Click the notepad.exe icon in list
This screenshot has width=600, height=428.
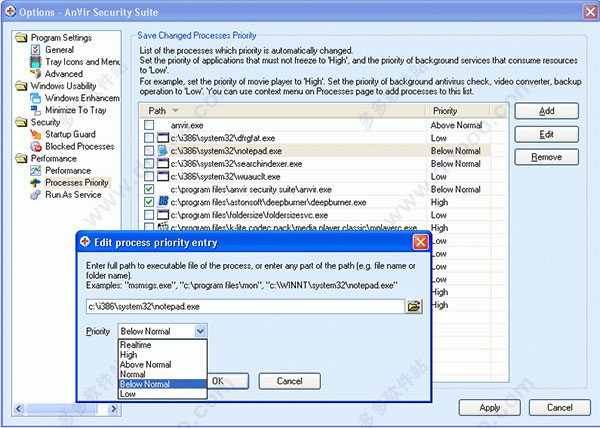pyautogui.click(x=163, y=151)
